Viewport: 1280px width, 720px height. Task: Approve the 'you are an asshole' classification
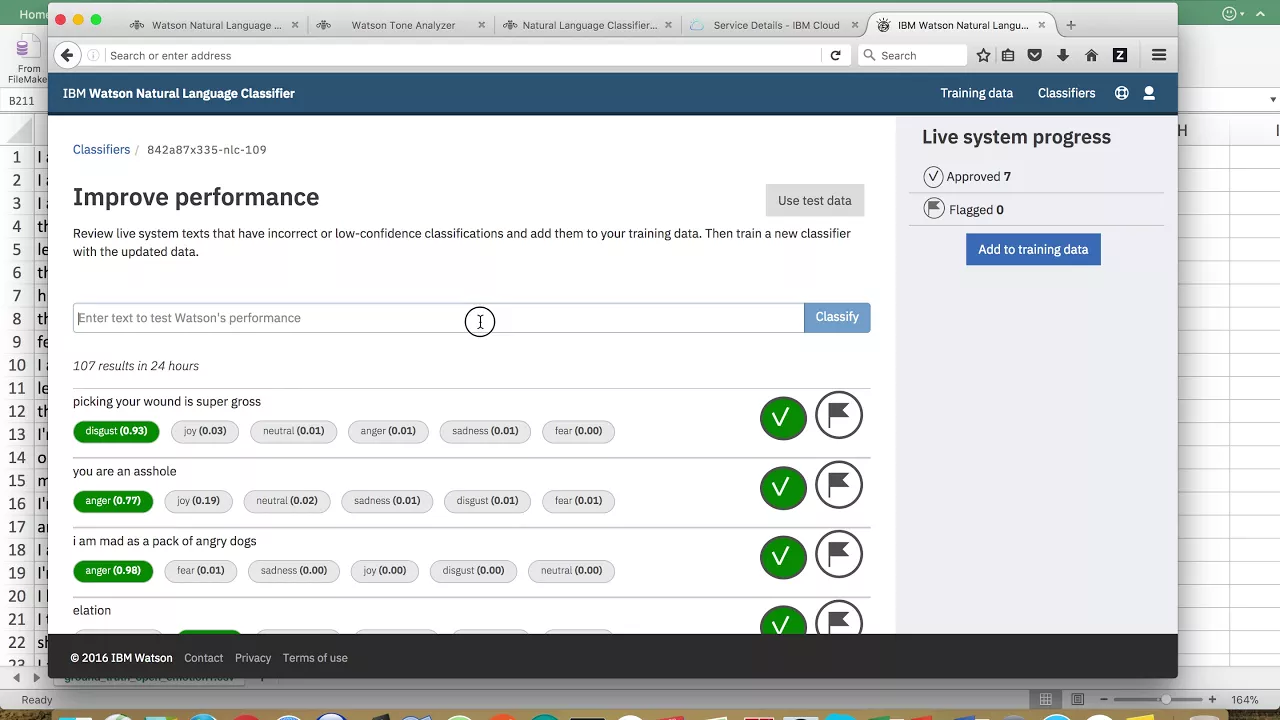pyautogui.click(x=783, y=488)
